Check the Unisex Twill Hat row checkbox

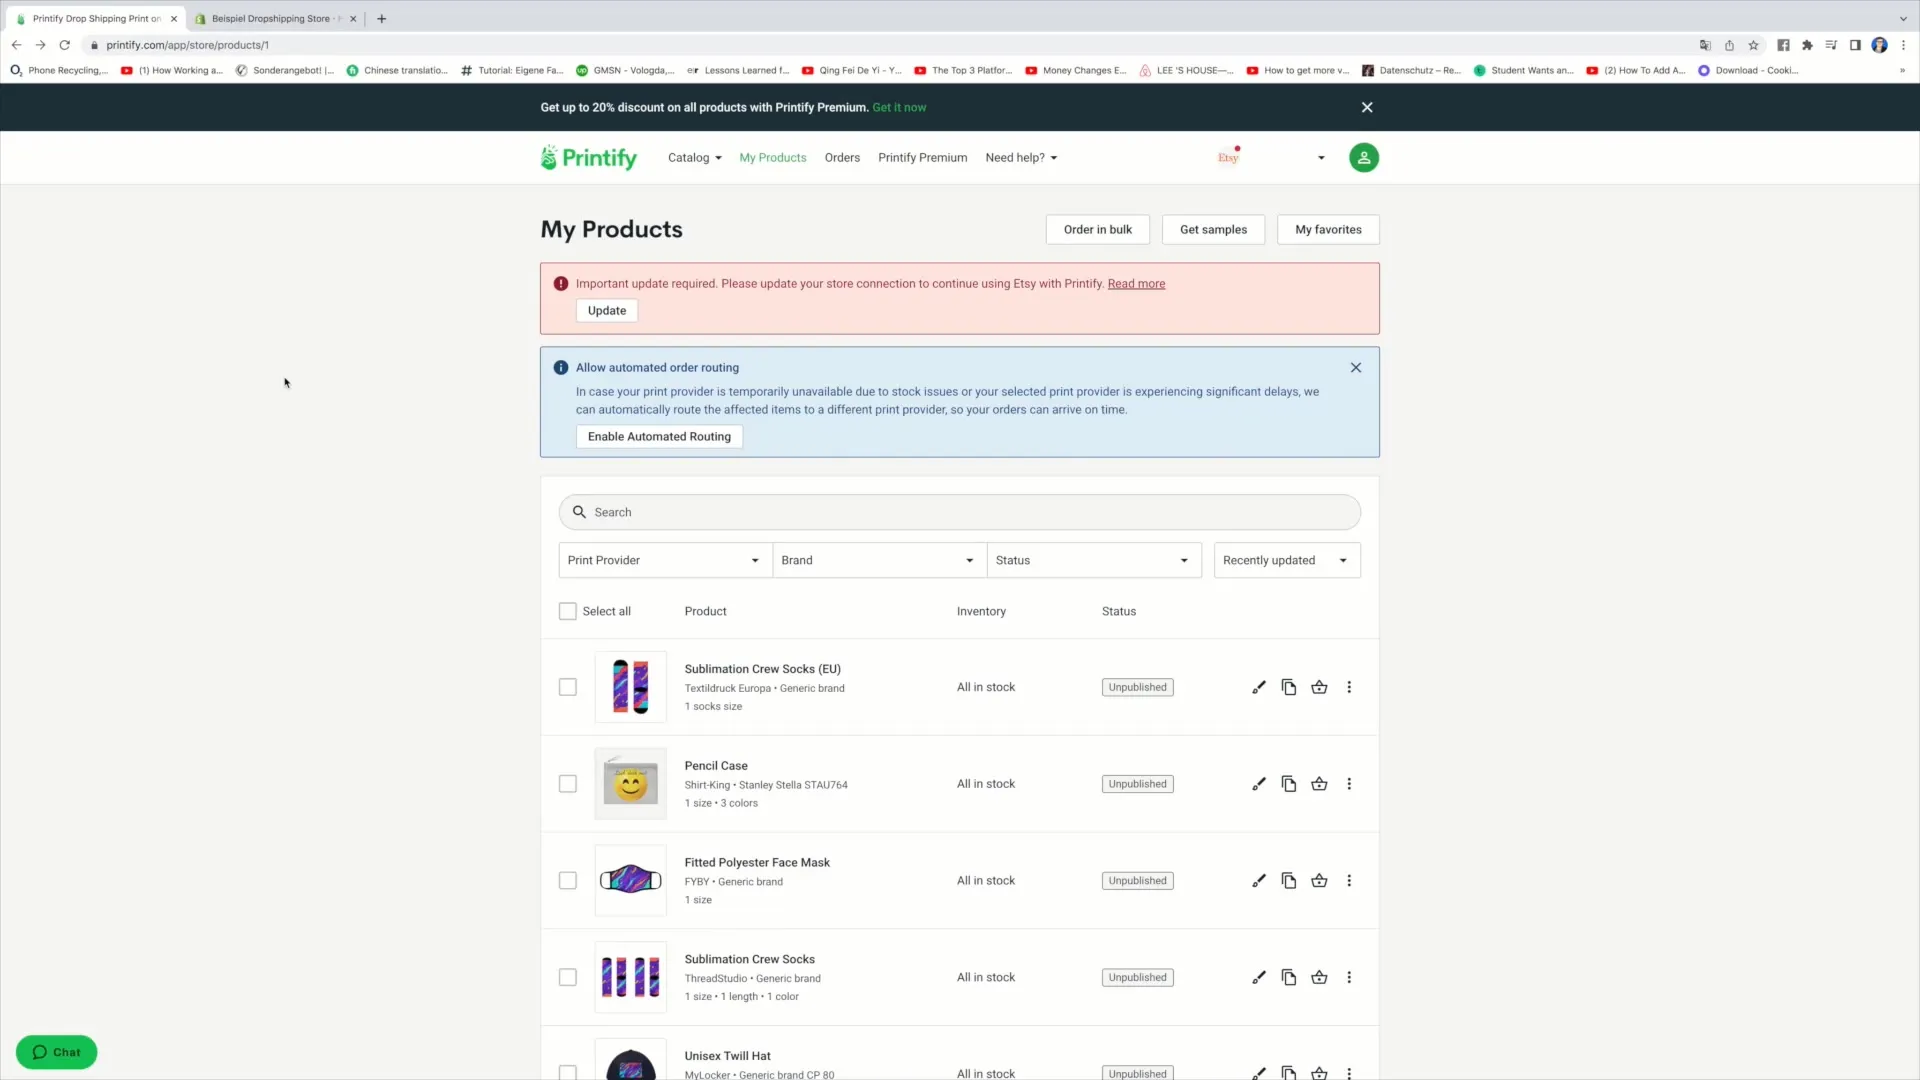[567, 1073]
